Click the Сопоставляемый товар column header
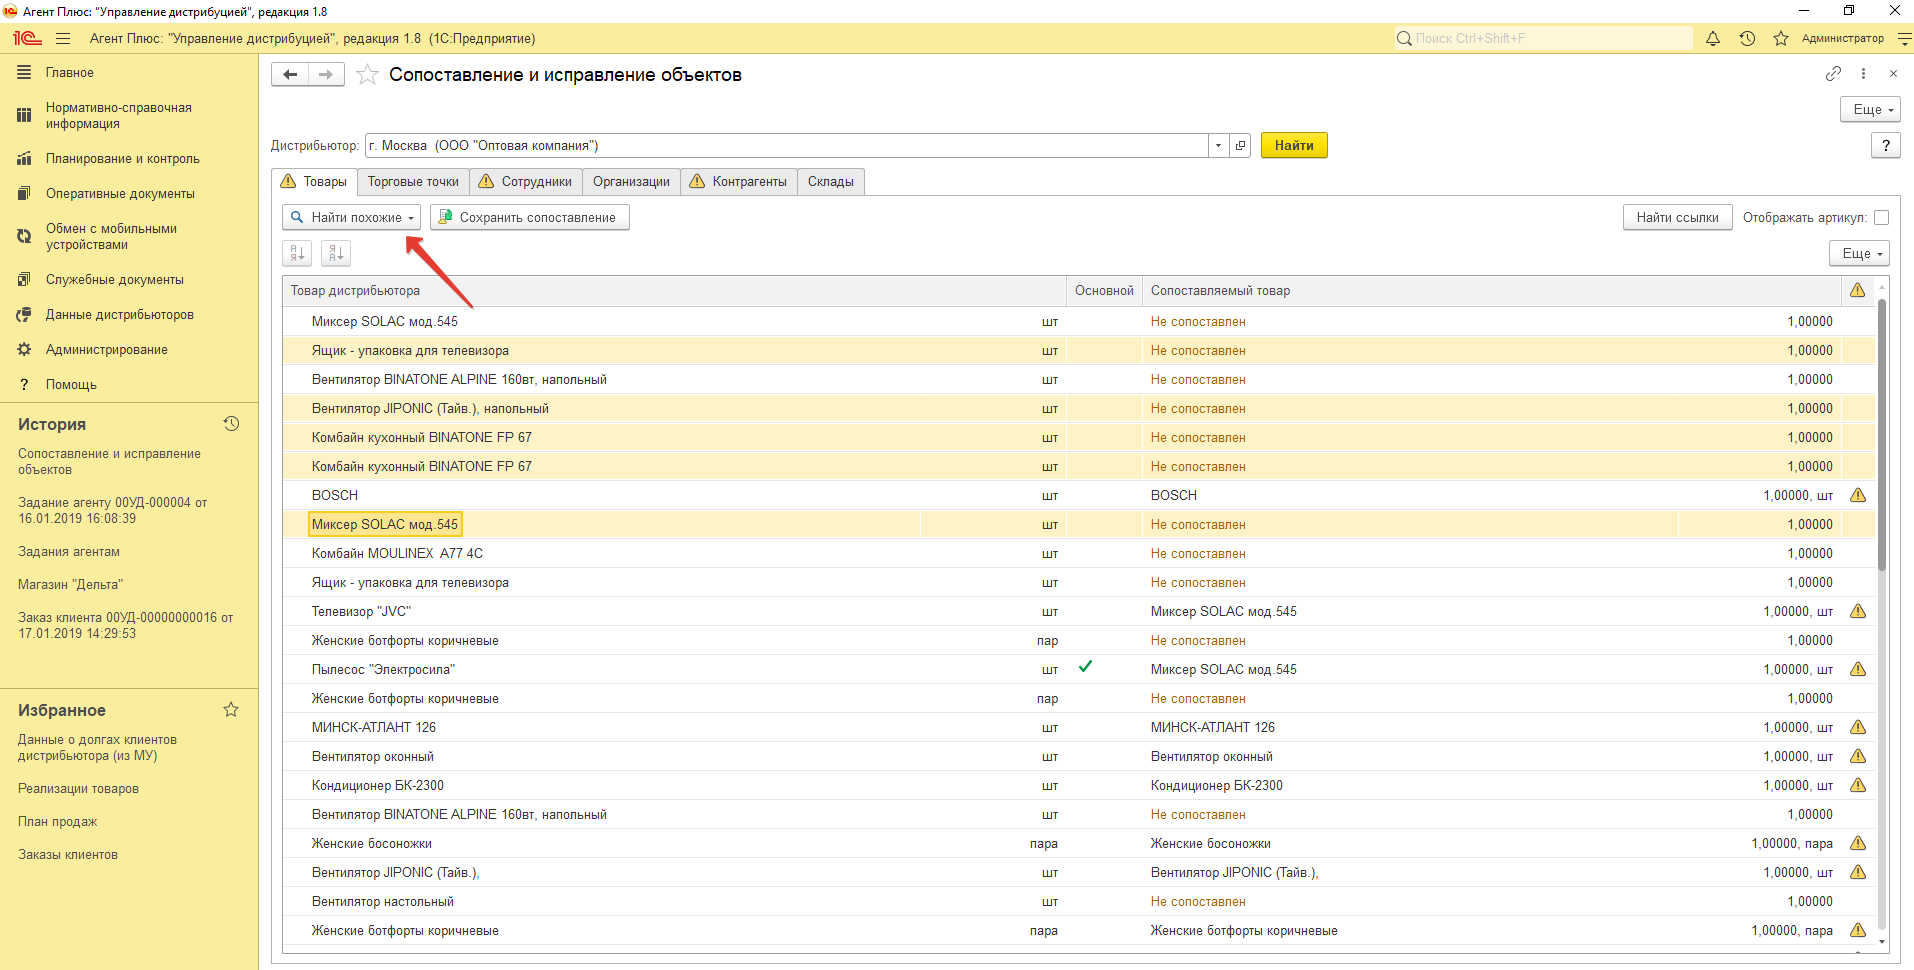The height and width of the screenshot is (970, 1914). click(1491, 290)
